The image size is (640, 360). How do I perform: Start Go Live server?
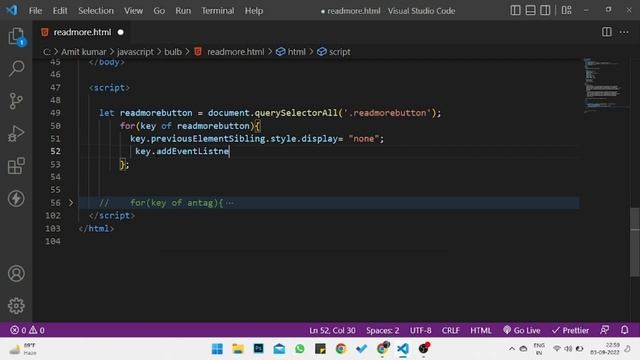pyautogui.click(x=522, y=330)
